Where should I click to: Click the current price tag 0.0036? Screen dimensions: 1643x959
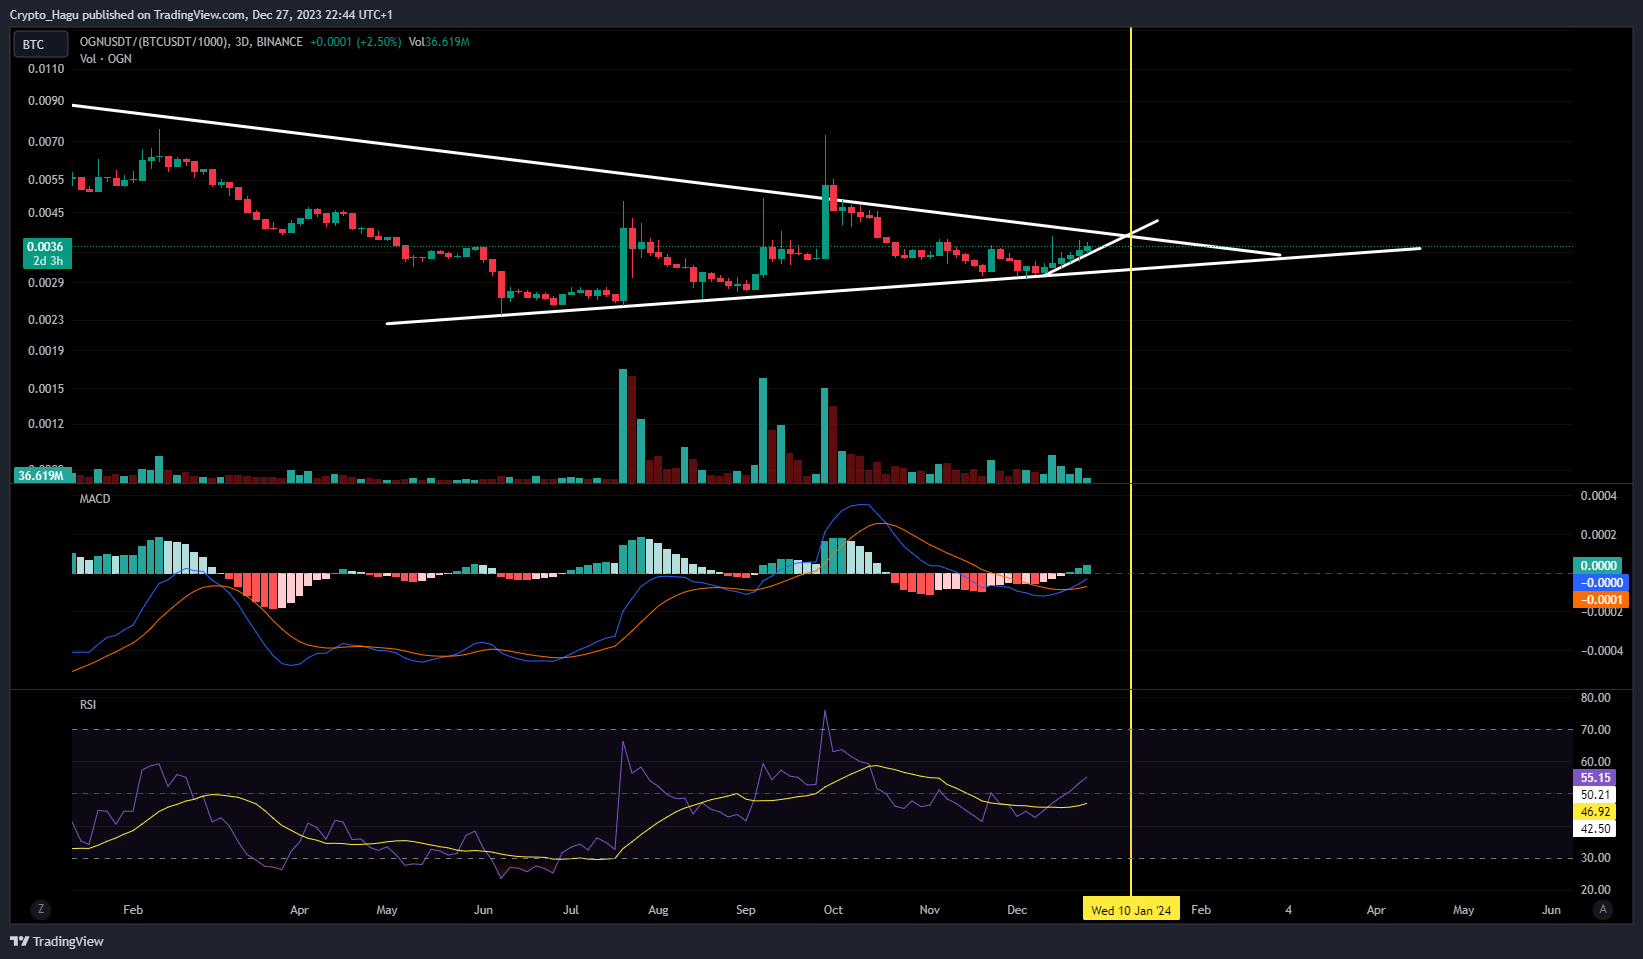tap(45, 253)
